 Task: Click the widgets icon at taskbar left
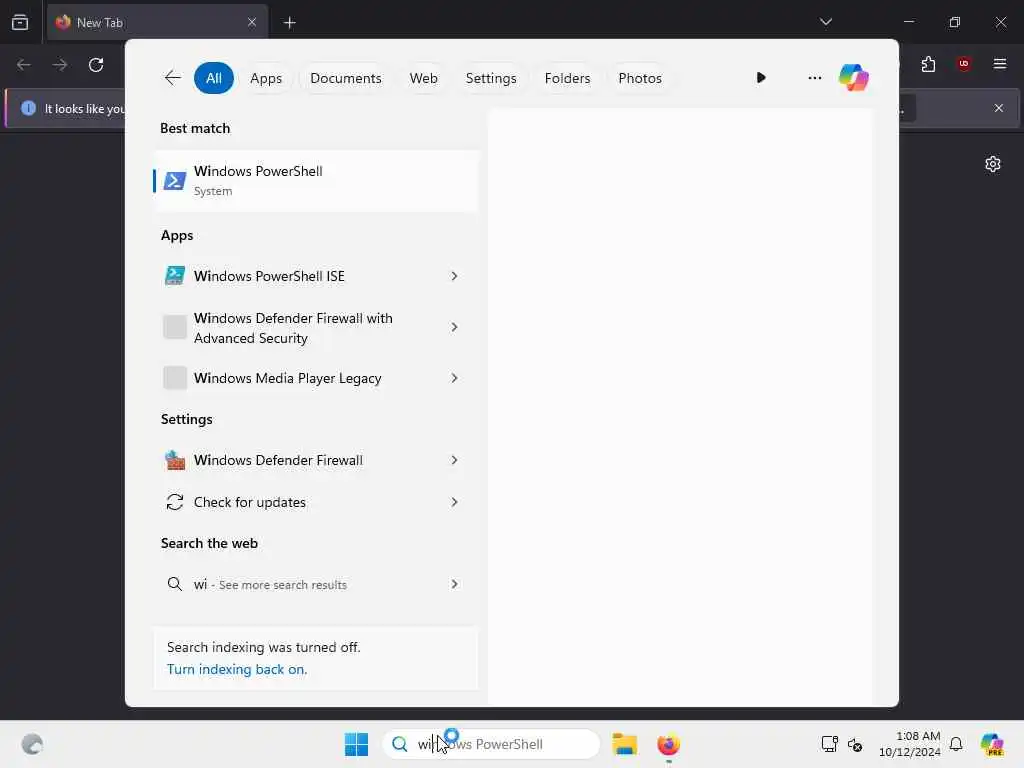point(32,744)
